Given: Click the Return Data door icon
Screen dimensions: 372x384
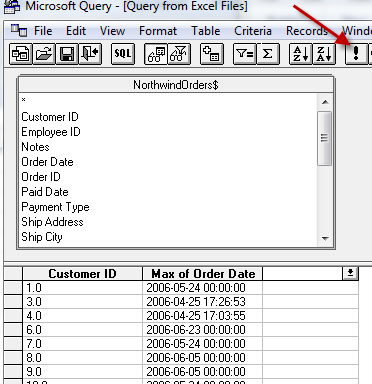Looking at the screenshot, I should pyautogui.click(x=90, y=54).
